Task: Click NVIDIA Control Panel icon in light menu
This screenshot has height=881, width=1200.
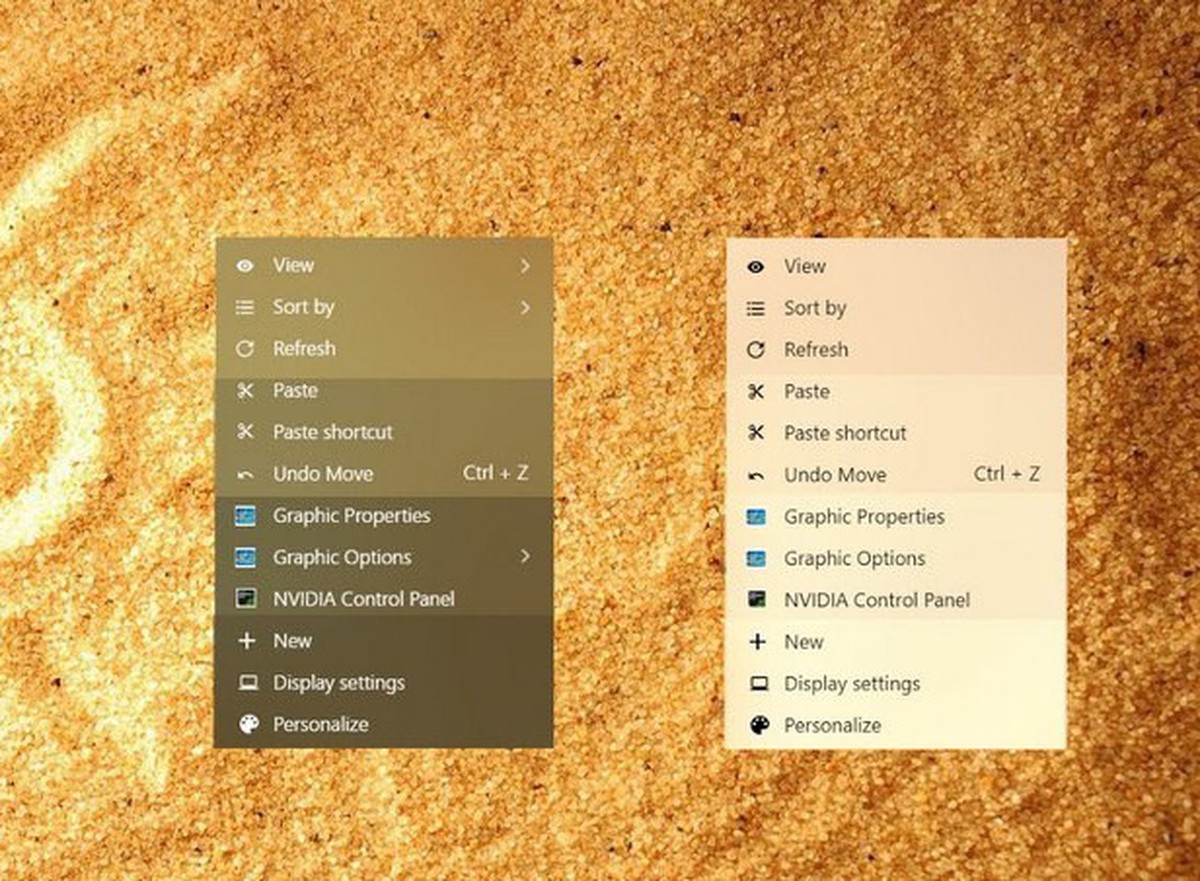Action: pos(756,600)
